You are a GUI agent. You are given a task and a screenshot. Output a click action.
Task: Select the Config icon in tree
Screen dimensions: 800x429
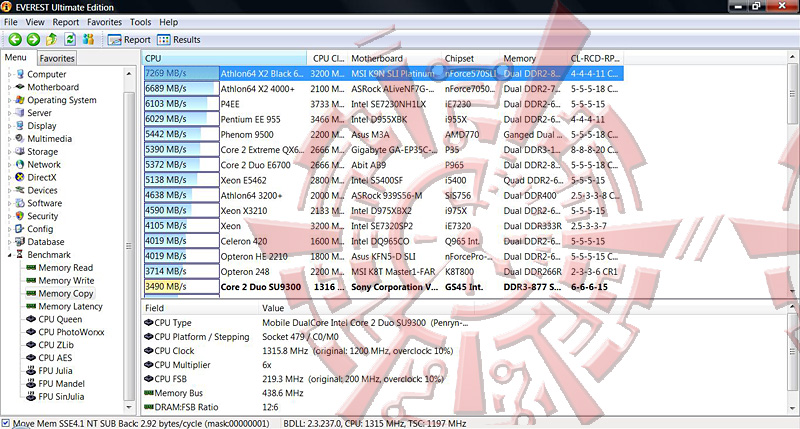(x=20, y=229)
